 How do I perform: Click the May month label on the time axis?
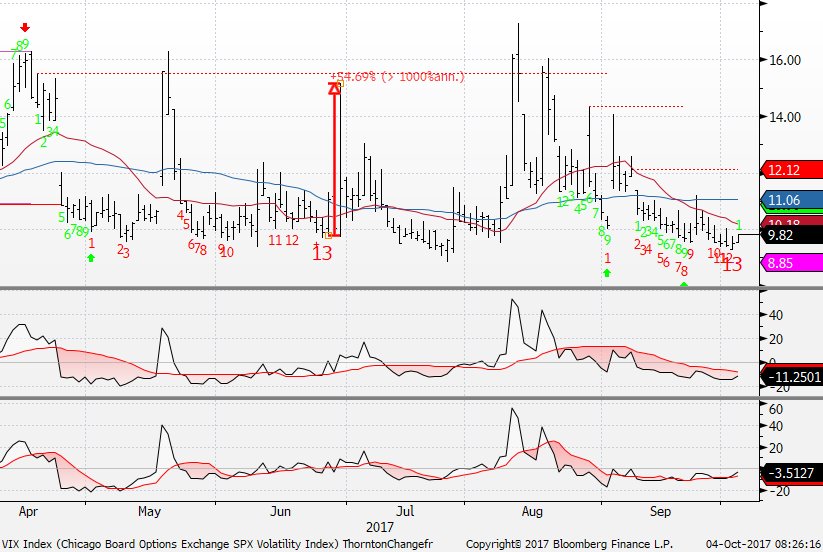(149, 511)
